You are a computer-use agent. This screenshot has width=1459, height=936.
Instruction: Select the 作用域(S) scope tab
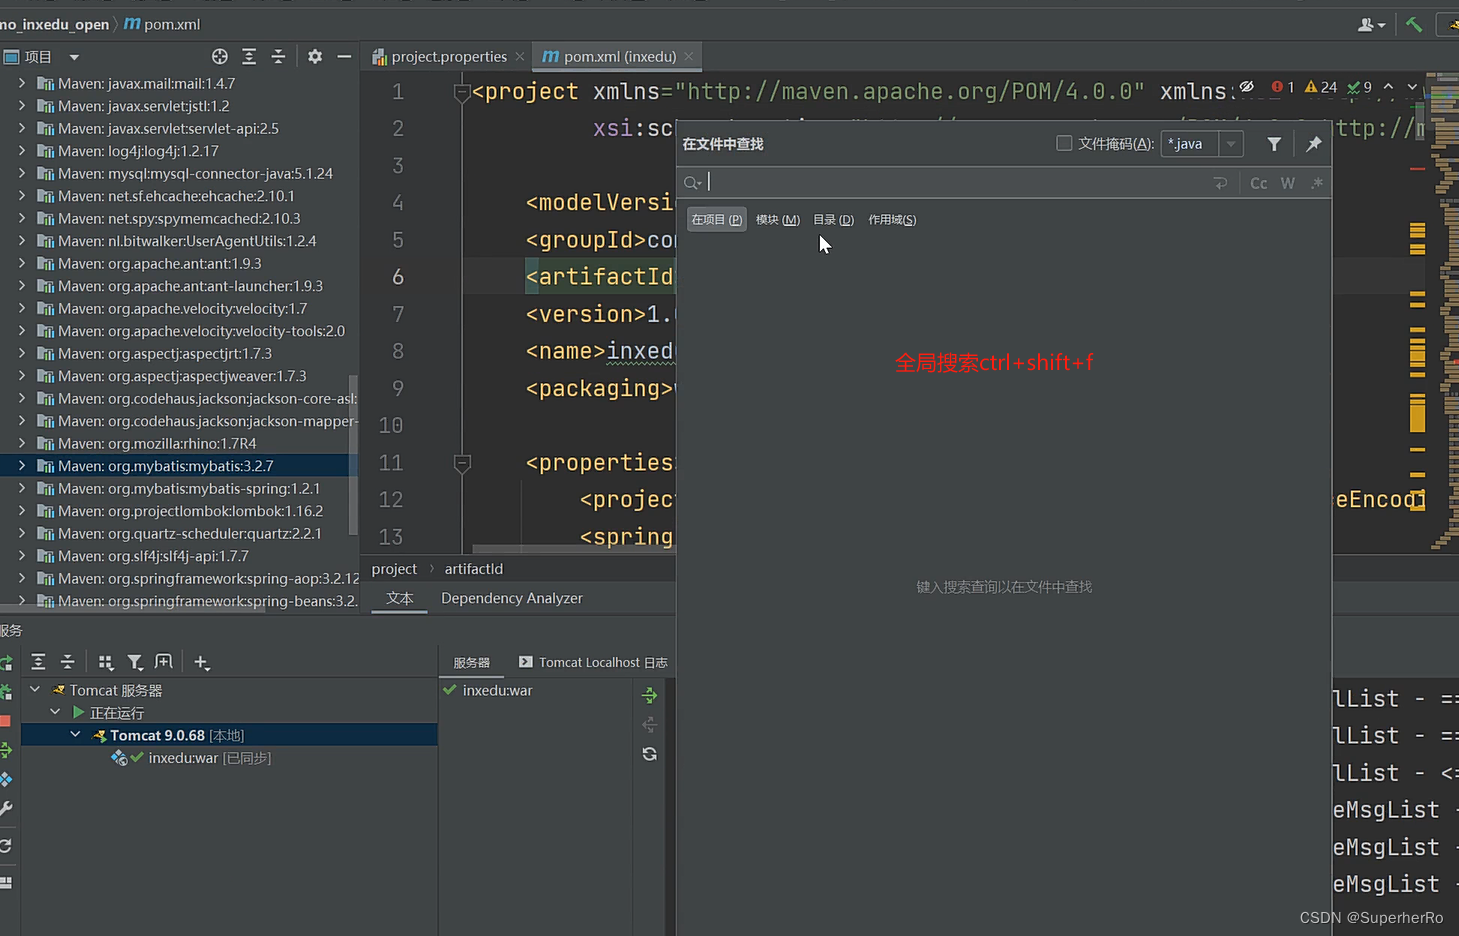point(892,220)
